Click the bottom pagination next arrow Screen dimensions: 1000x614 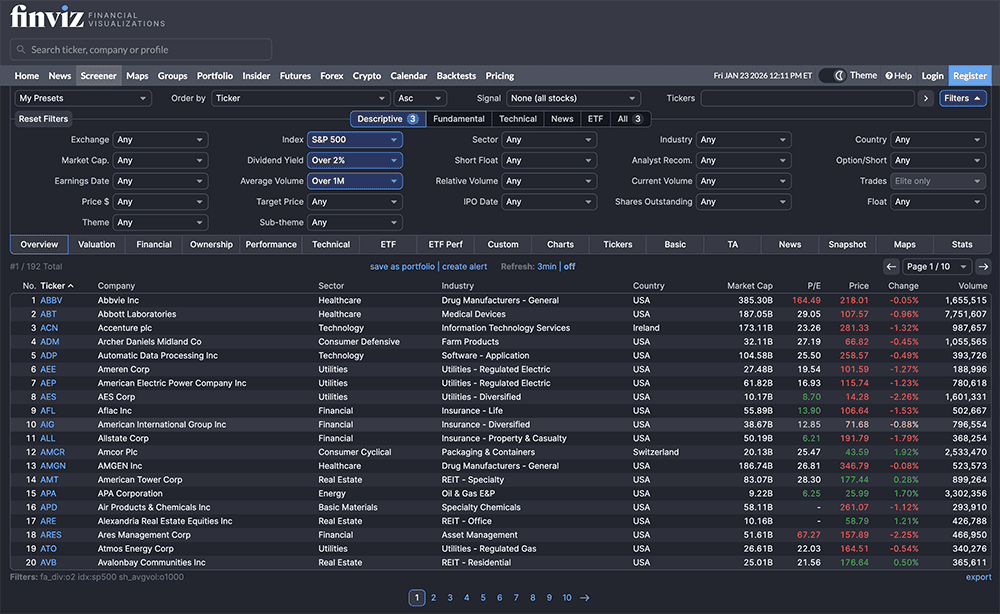[585, 598]
